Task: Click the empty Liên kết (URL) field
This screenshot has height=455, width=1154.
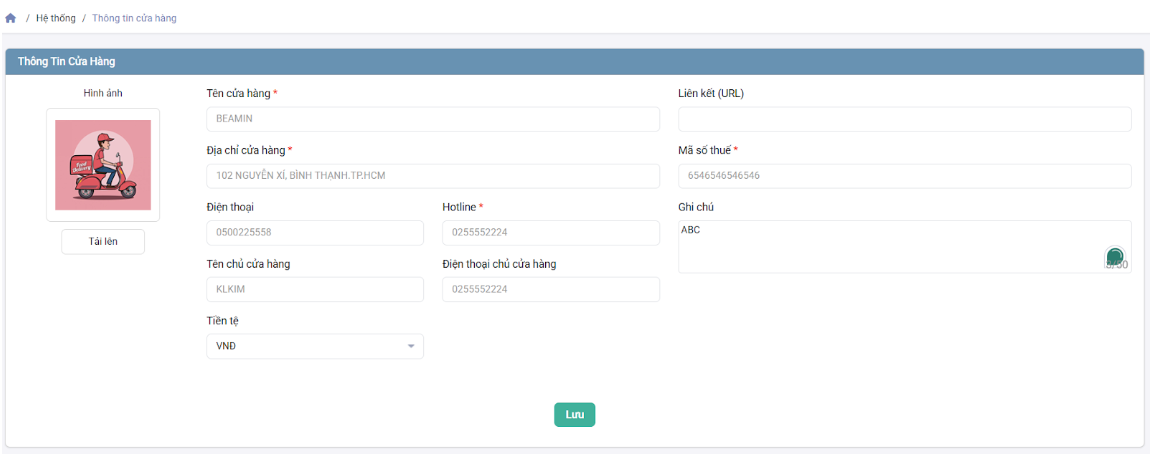Action: tap(904, 119)
